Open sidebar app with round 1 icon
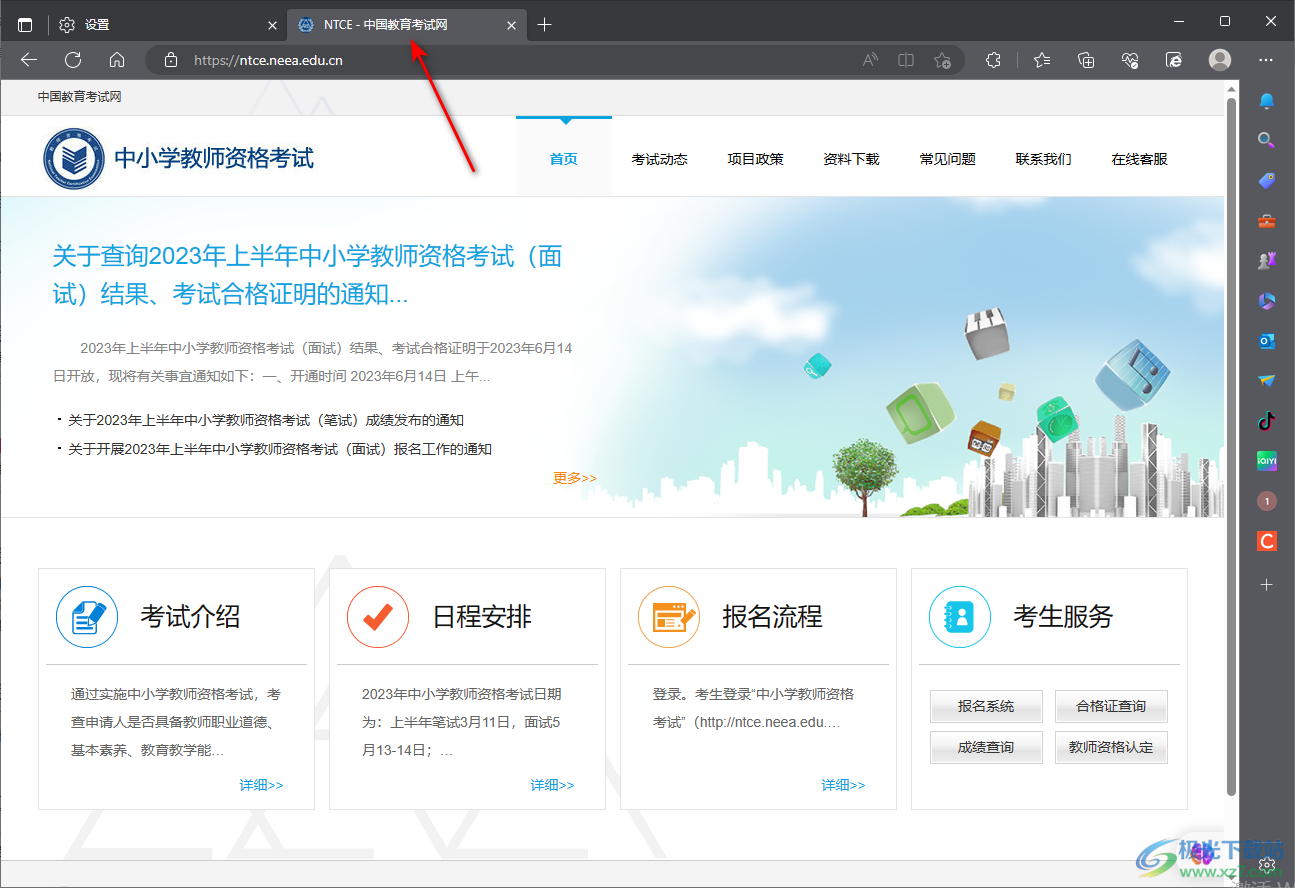1295x888 pixels. point(1267,501)
